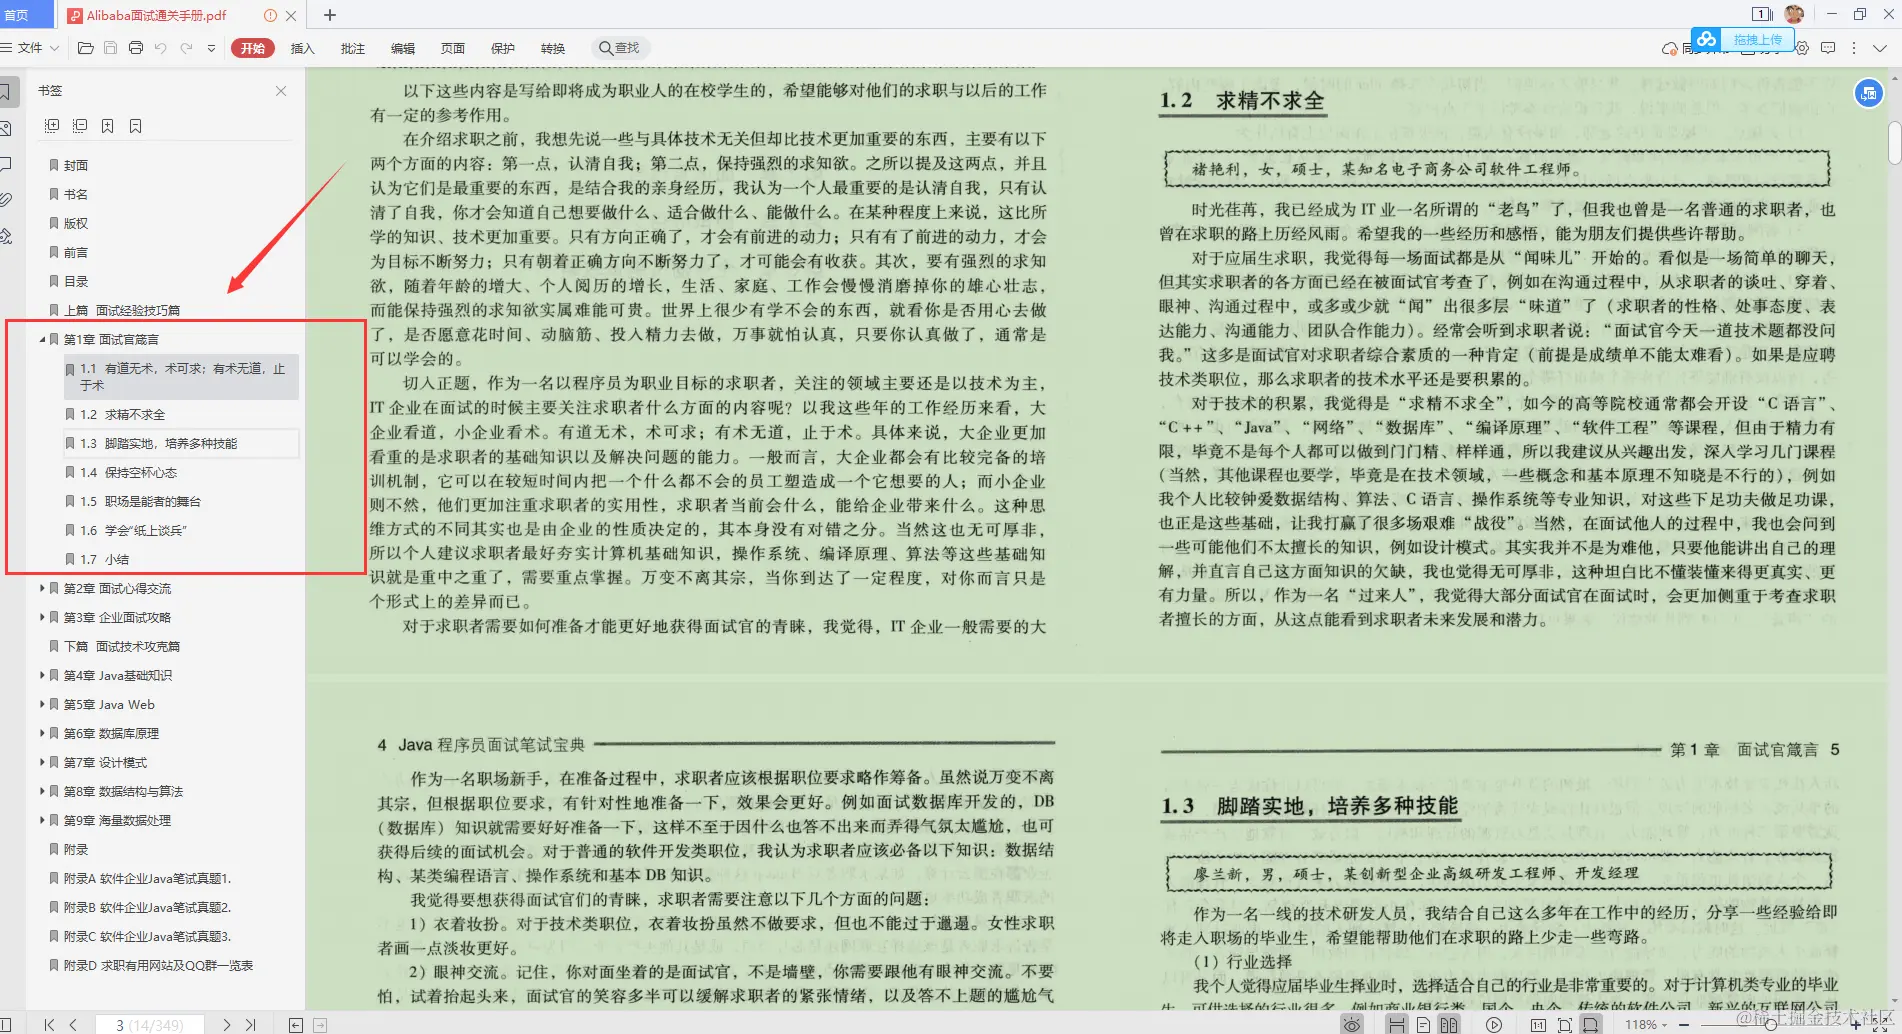Close the 书签 bookmark panel
Viewport: 1902px width, 1034px height.
282,91
